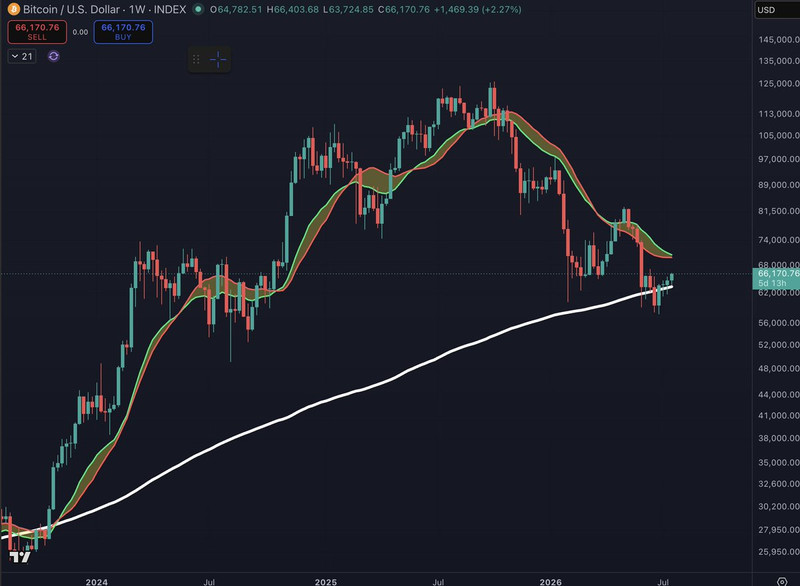
Task: Click the 48,000.00 price scale label
Action: pos(779,369)
